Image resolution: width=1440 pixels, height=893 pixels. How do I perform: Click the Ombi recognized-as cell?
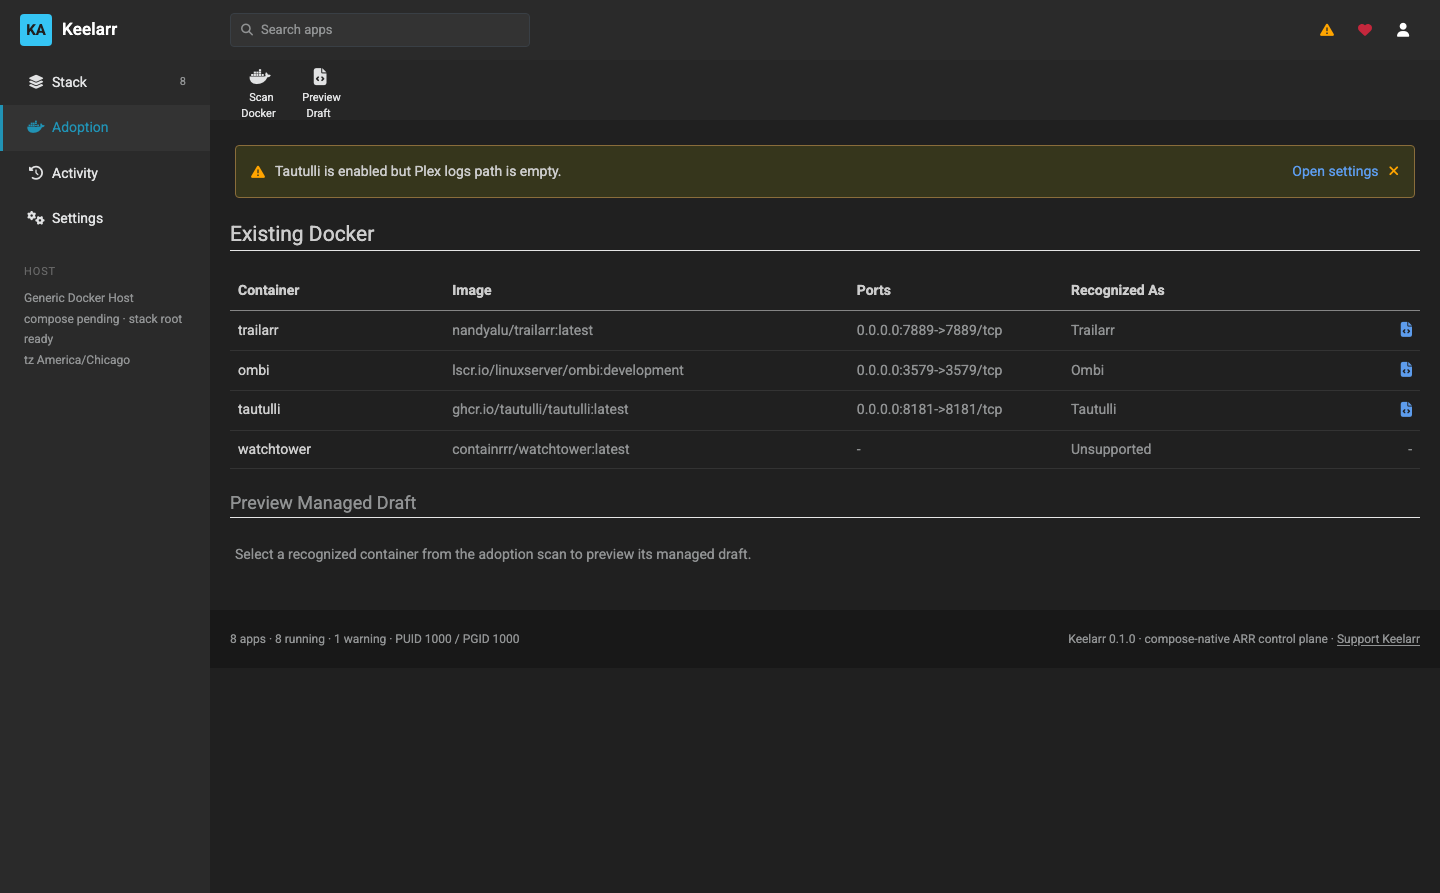(x=1087, y=370)
